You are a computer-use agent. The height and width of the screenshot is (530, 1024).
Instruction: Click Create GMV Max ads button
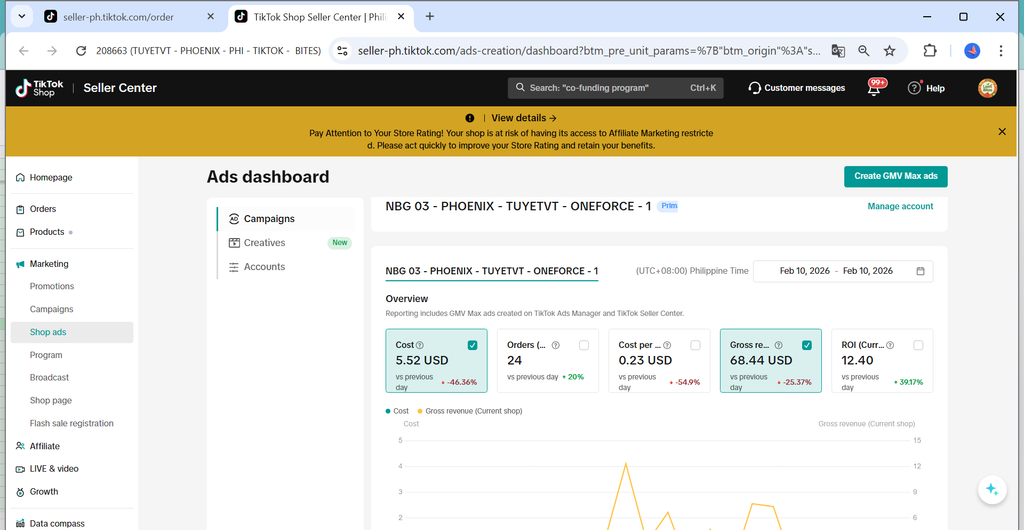point(895,176)
